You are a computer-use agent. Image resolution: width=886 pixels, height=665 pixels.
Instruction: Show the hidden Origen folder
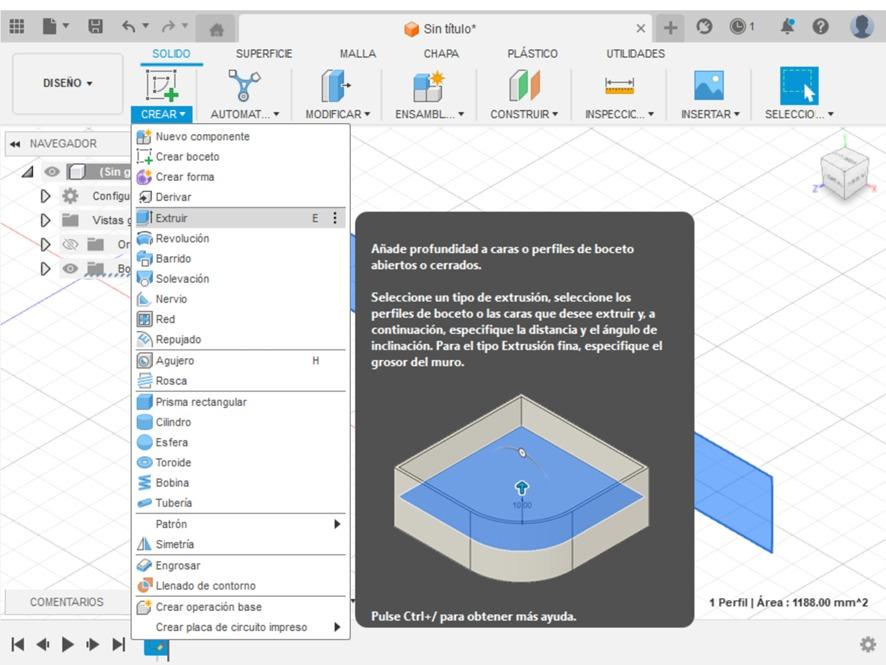point(70,244)
